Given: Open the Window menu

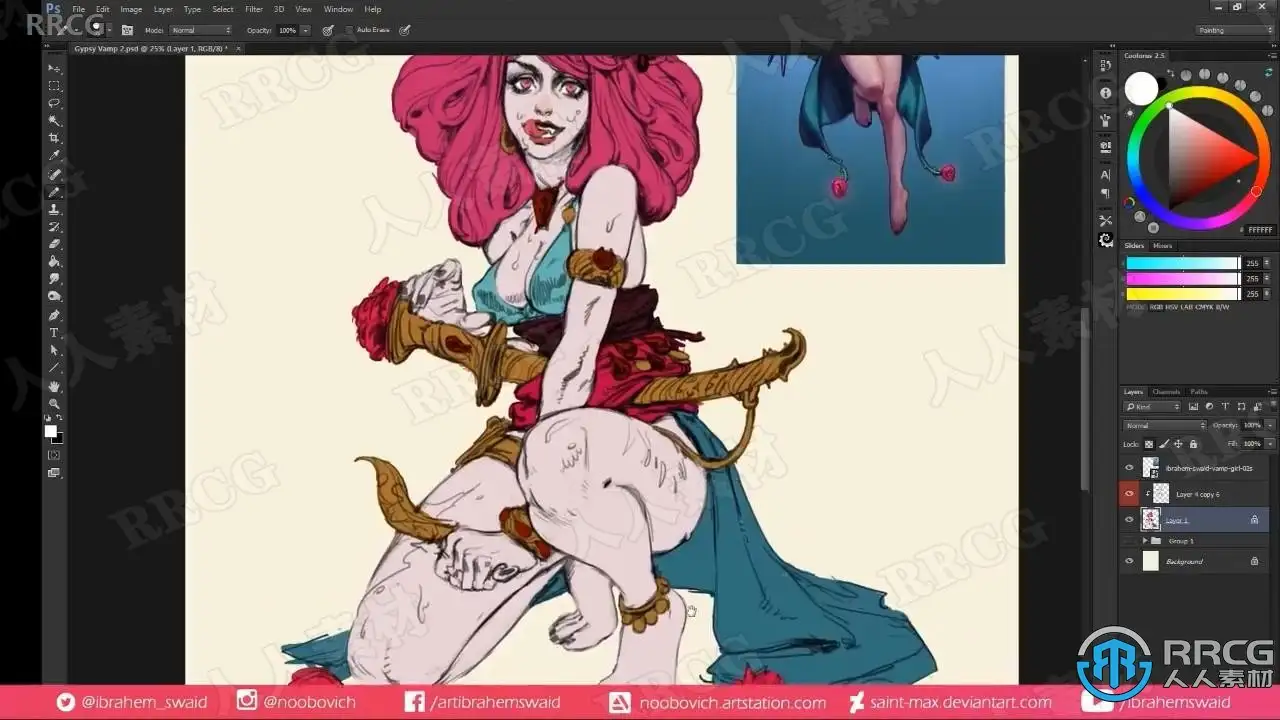Looking at the screenshot, I should (338, 9).
